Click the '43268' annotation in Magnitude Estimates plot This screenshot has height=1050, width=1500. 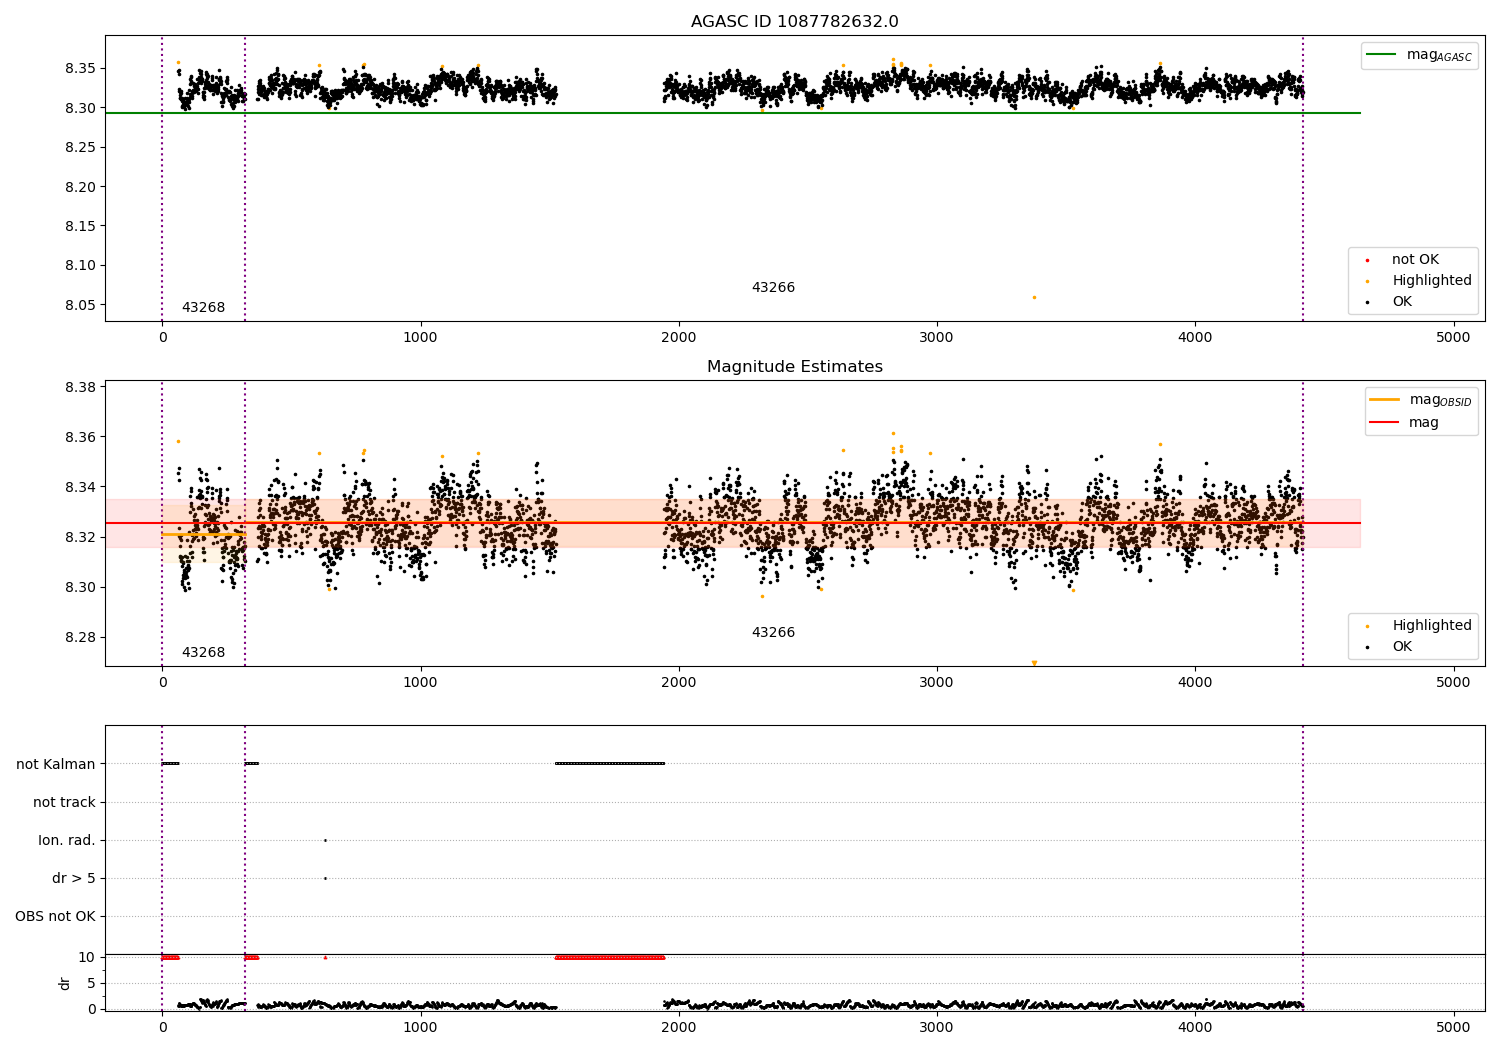pos(203,653)
